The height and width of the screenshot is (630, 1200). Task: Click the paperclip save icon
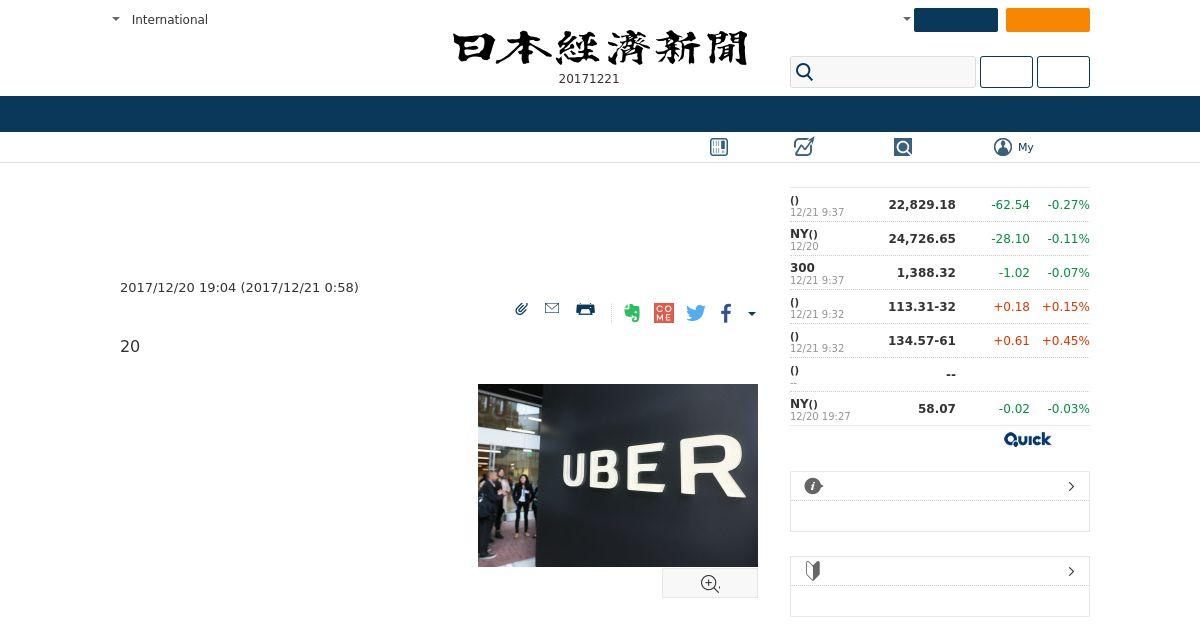coord(521,309)
